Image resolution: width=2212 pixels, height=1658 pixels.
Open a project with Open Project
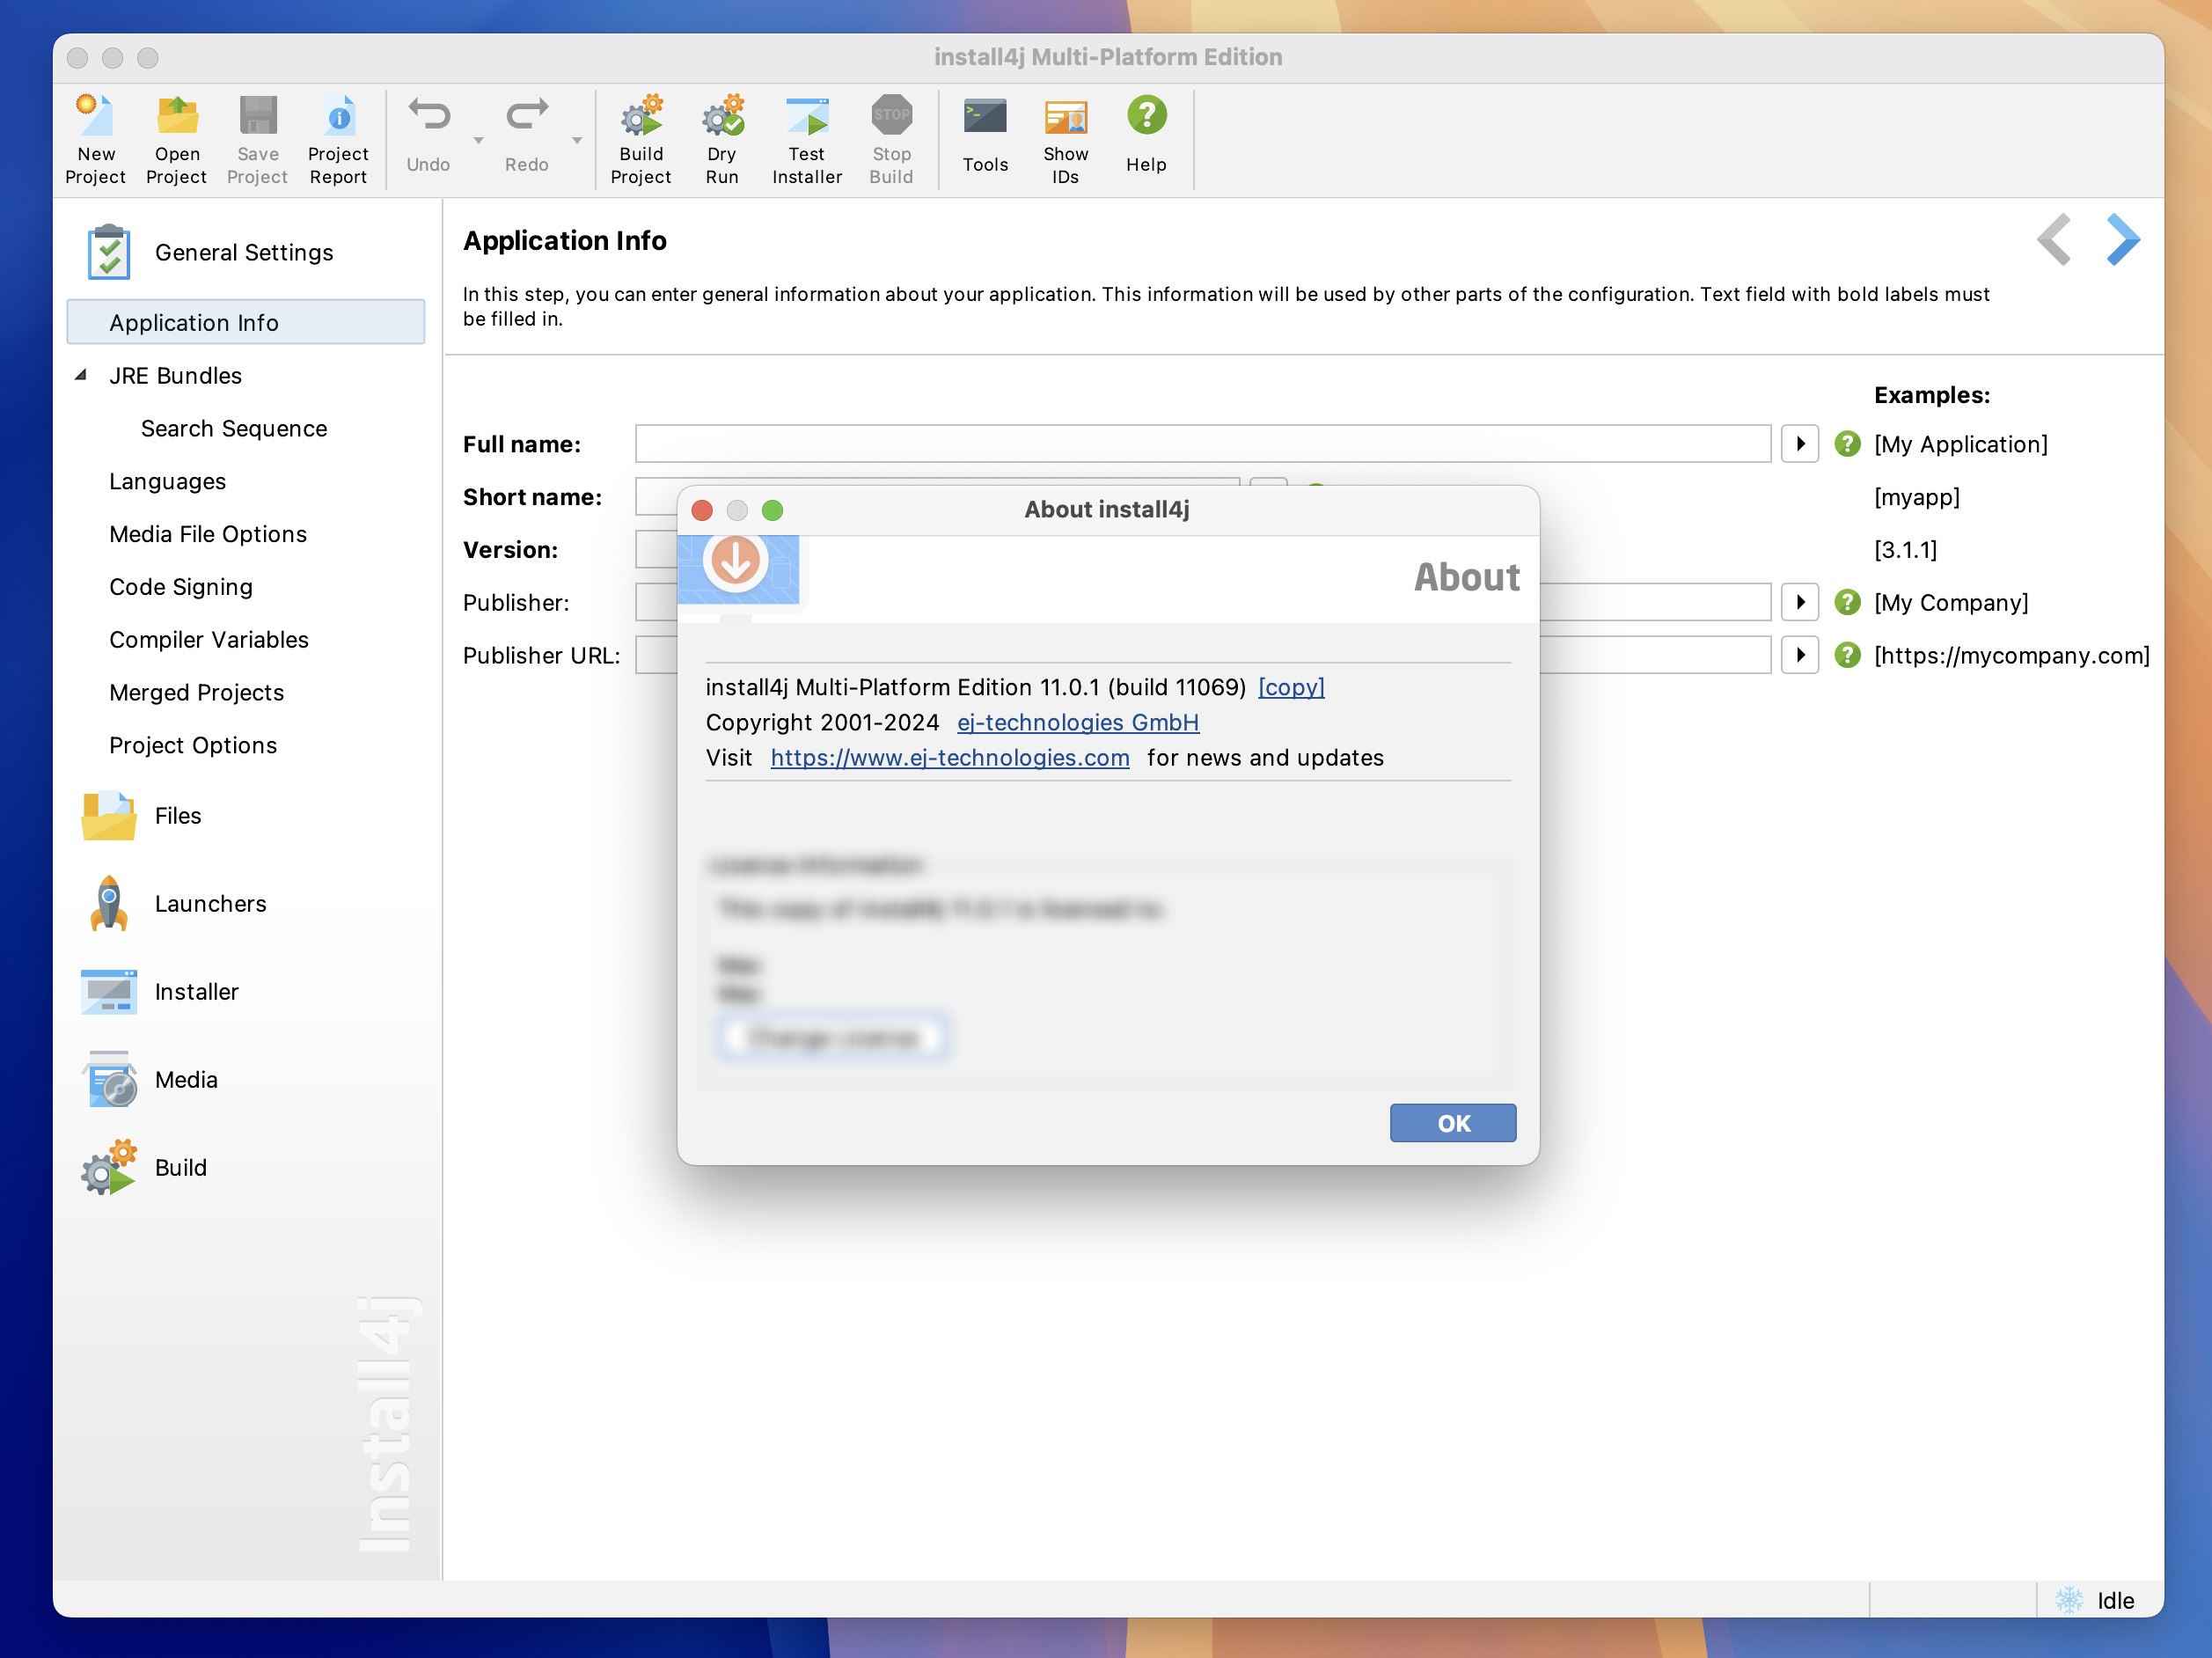[176, 139]
